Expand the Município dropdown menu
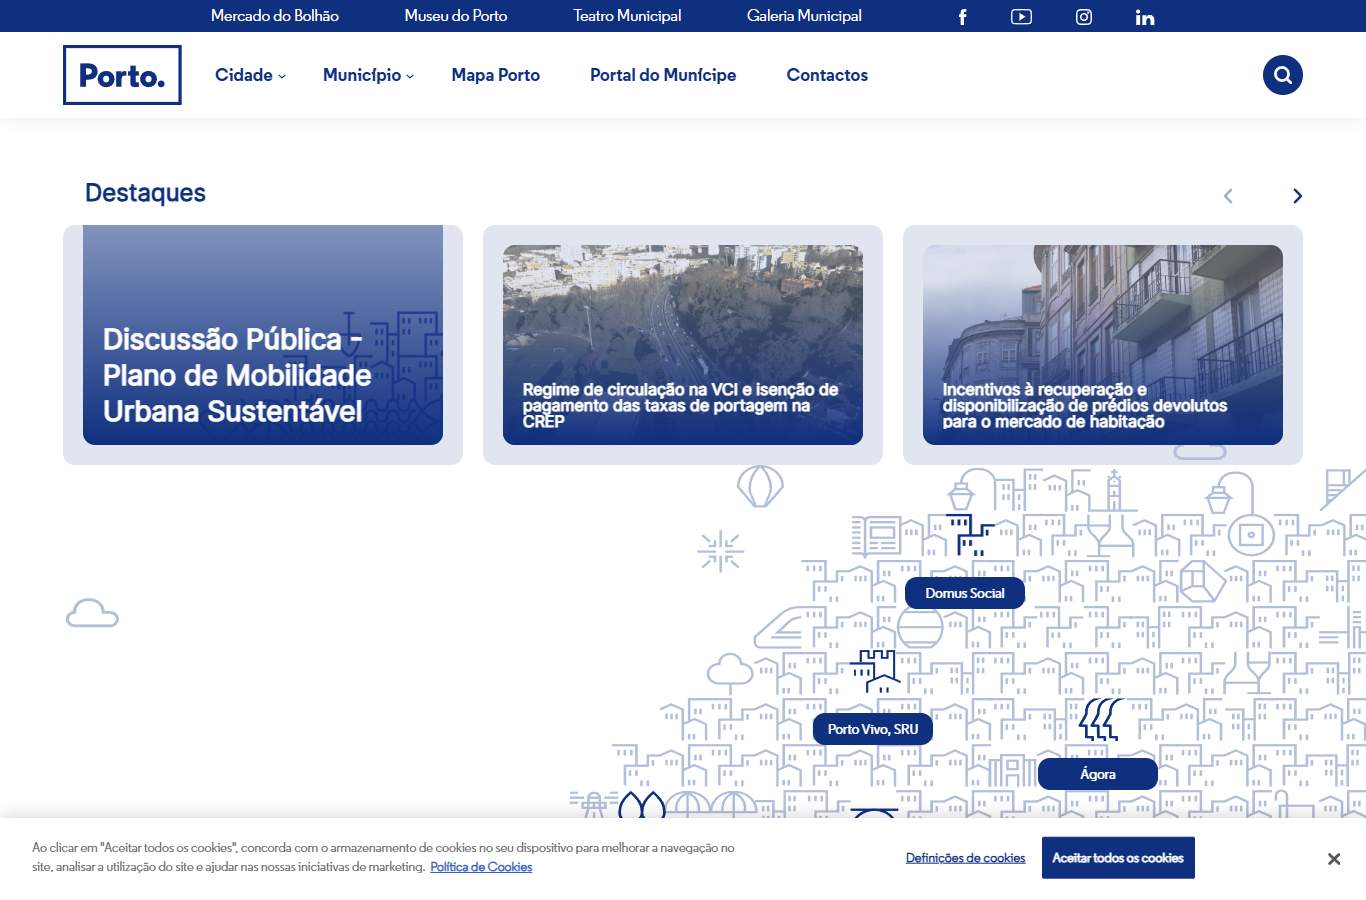The height and width of the screenshot is (900, 1366). point(368,75)
